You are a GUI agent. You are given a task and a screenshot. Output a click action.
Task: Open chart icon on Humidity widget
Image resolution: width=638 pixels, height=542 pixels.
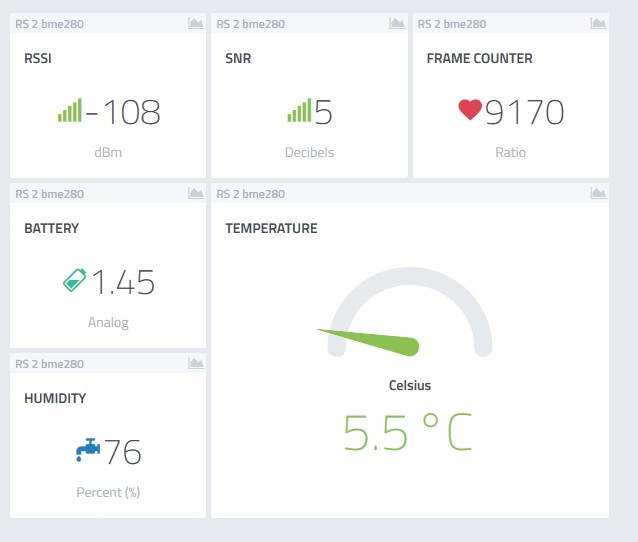[195, 364]
